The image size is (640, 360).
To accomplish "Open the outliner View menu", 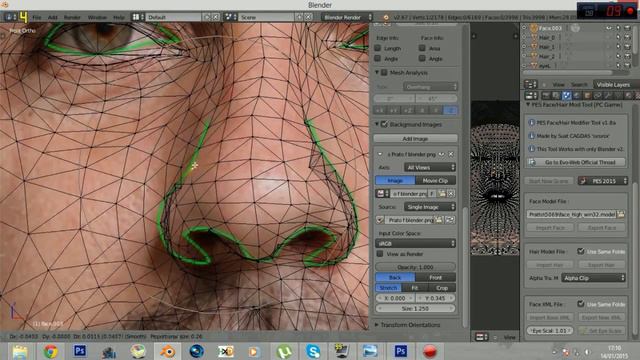I will pos(558,84).
